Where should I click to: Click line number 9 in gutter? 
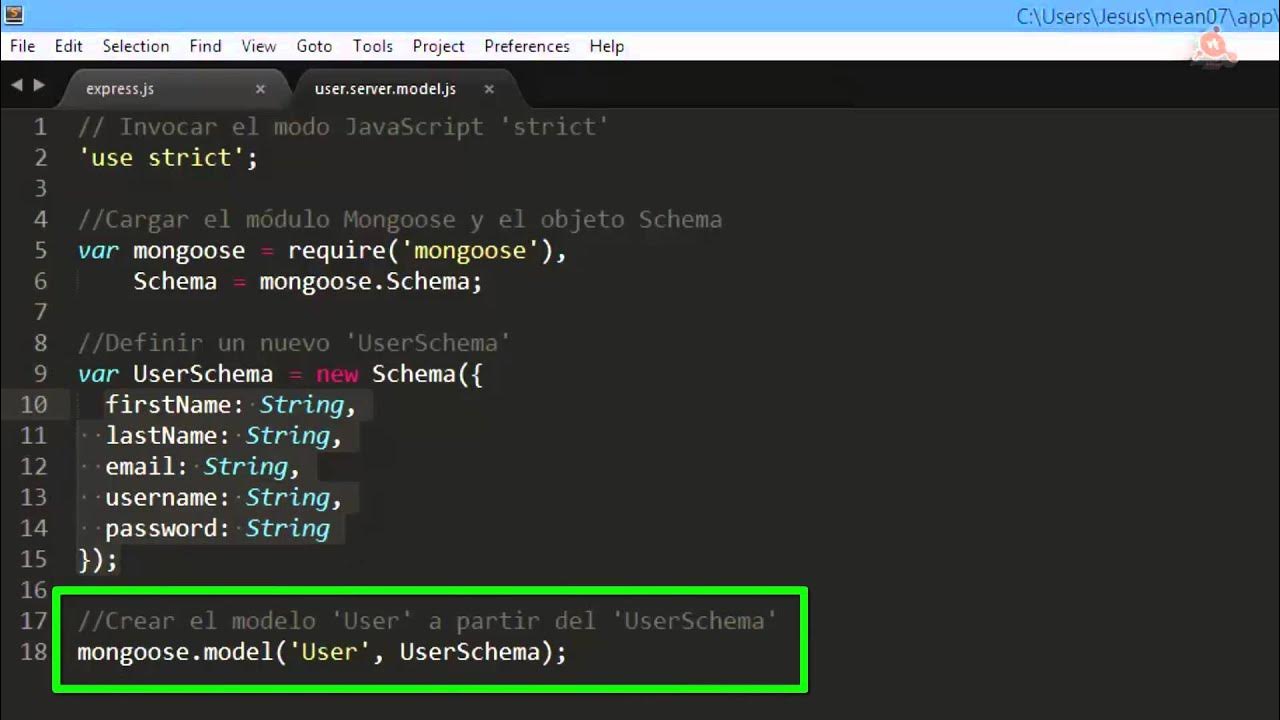pos(40,374)
